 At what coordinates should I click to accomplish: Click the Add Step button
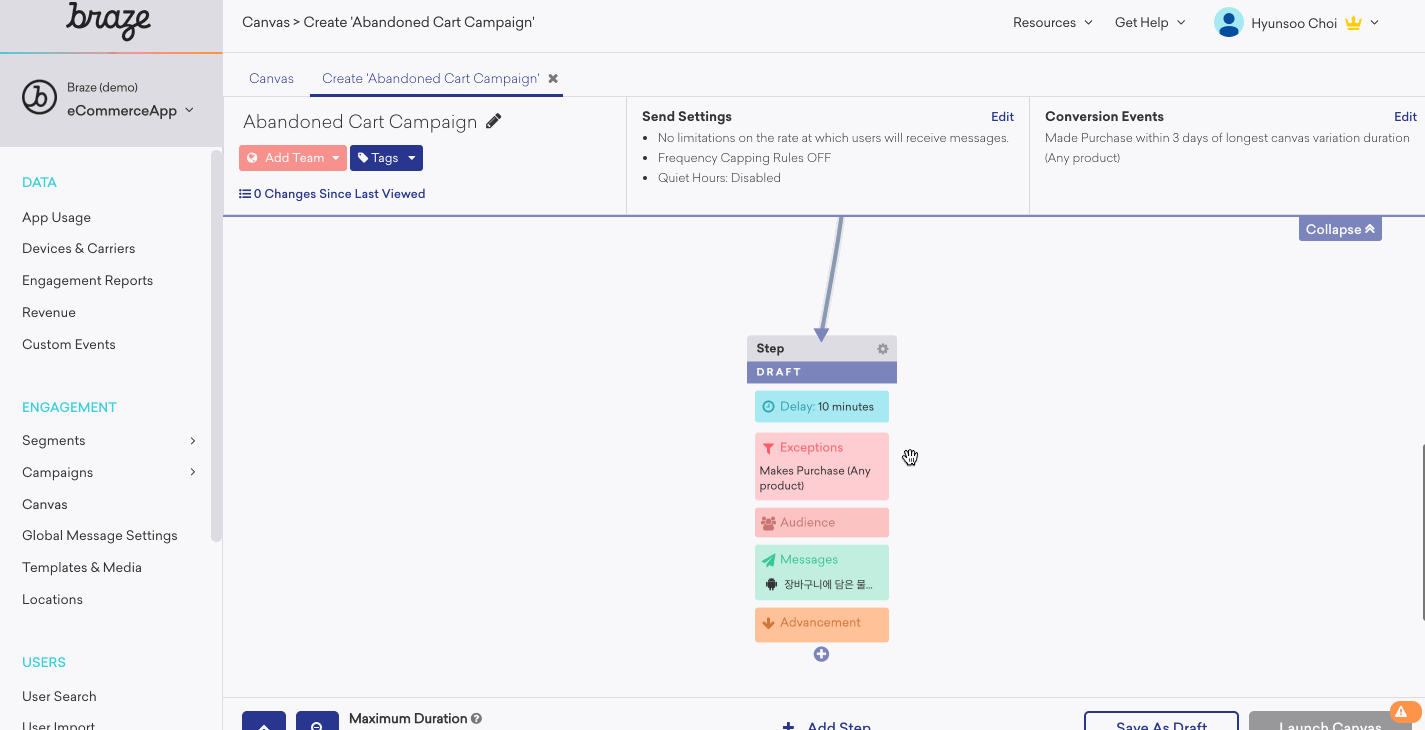coord(827,726)
